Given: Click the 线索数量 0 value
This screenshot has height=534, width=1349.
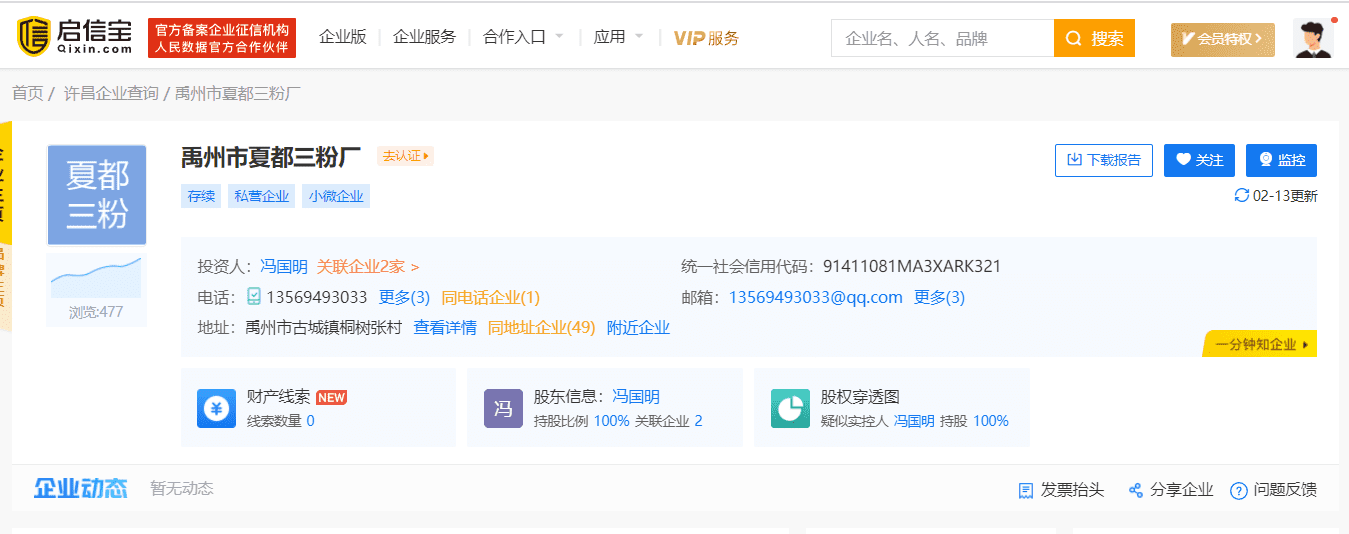Looking at the screenshot, I should coord(310,421).
